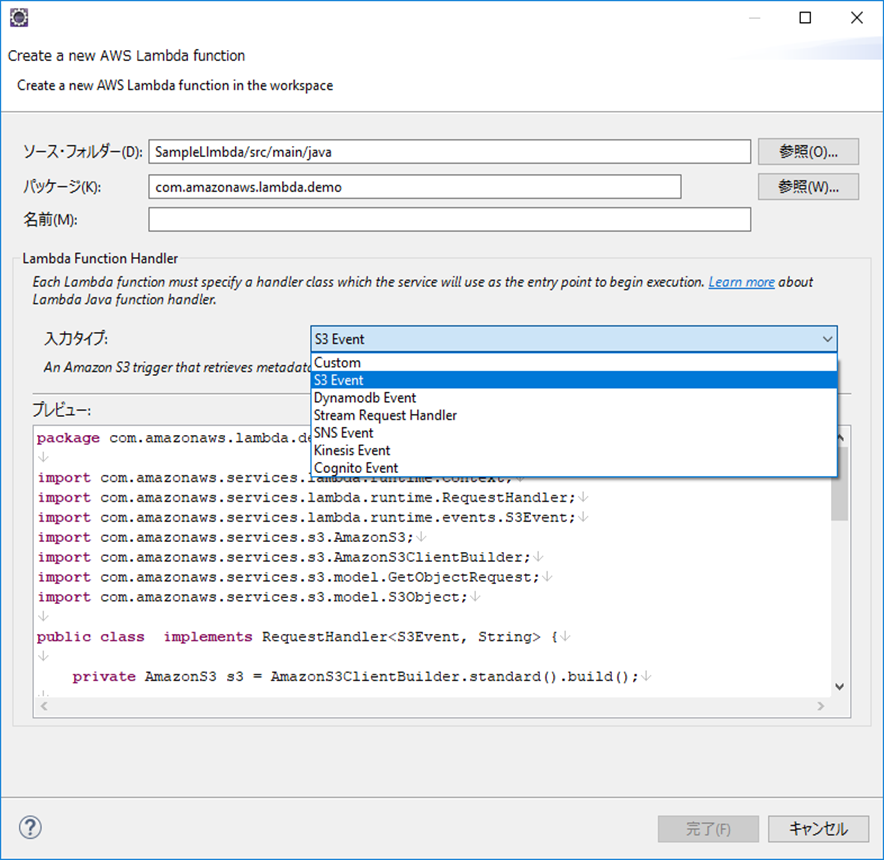Image resolution: width=884 pixels, height=860 pixels.
Task: Pick Dynamodb Event from the list
Action: [574, 398]
